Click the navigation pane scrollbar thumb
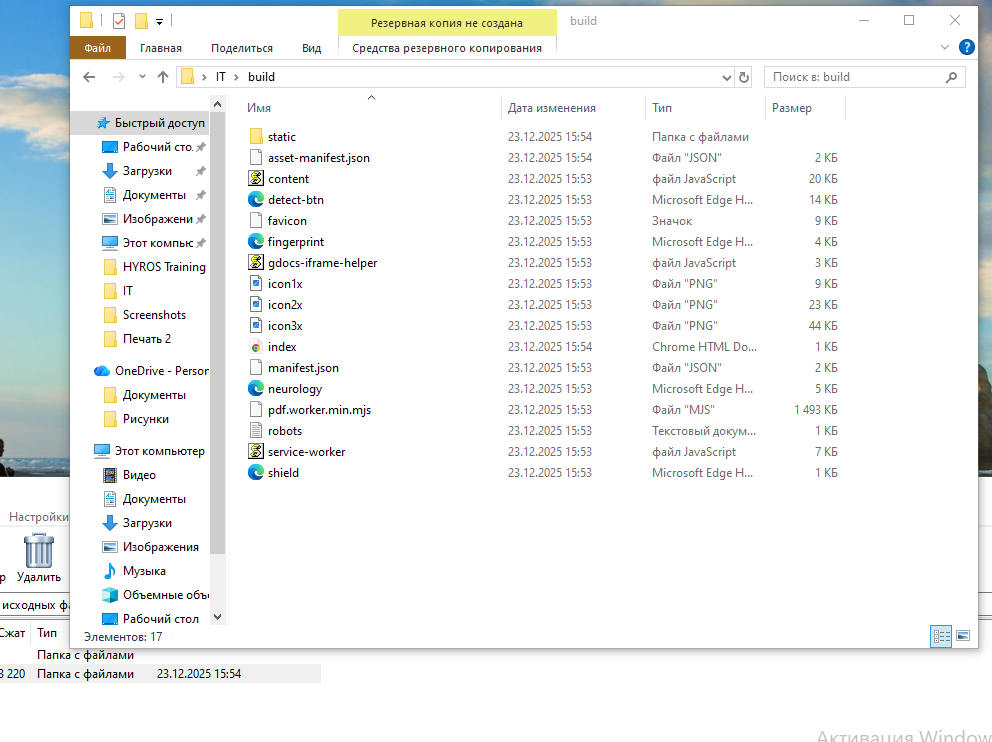The image size is (992, 742). 218,333
